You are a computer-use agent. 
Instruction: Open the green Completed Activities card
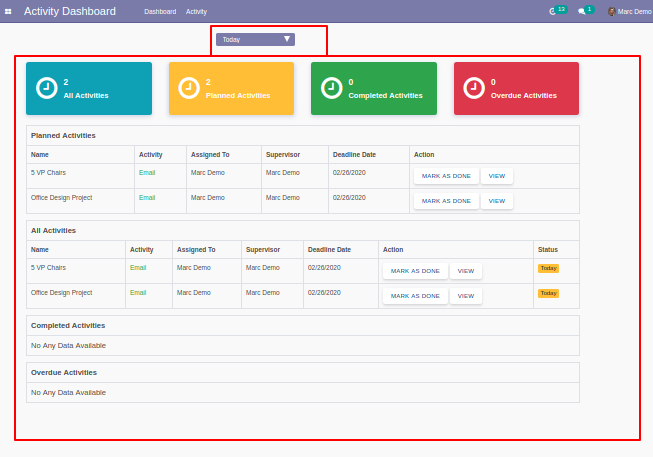pyautogui.click(x=374, y=88)
